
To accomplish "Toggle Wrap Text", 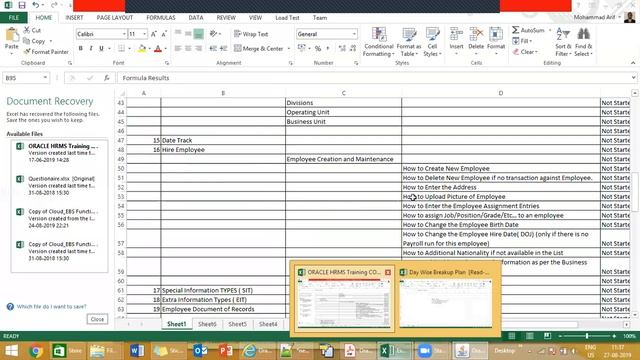I will point(251,34).
